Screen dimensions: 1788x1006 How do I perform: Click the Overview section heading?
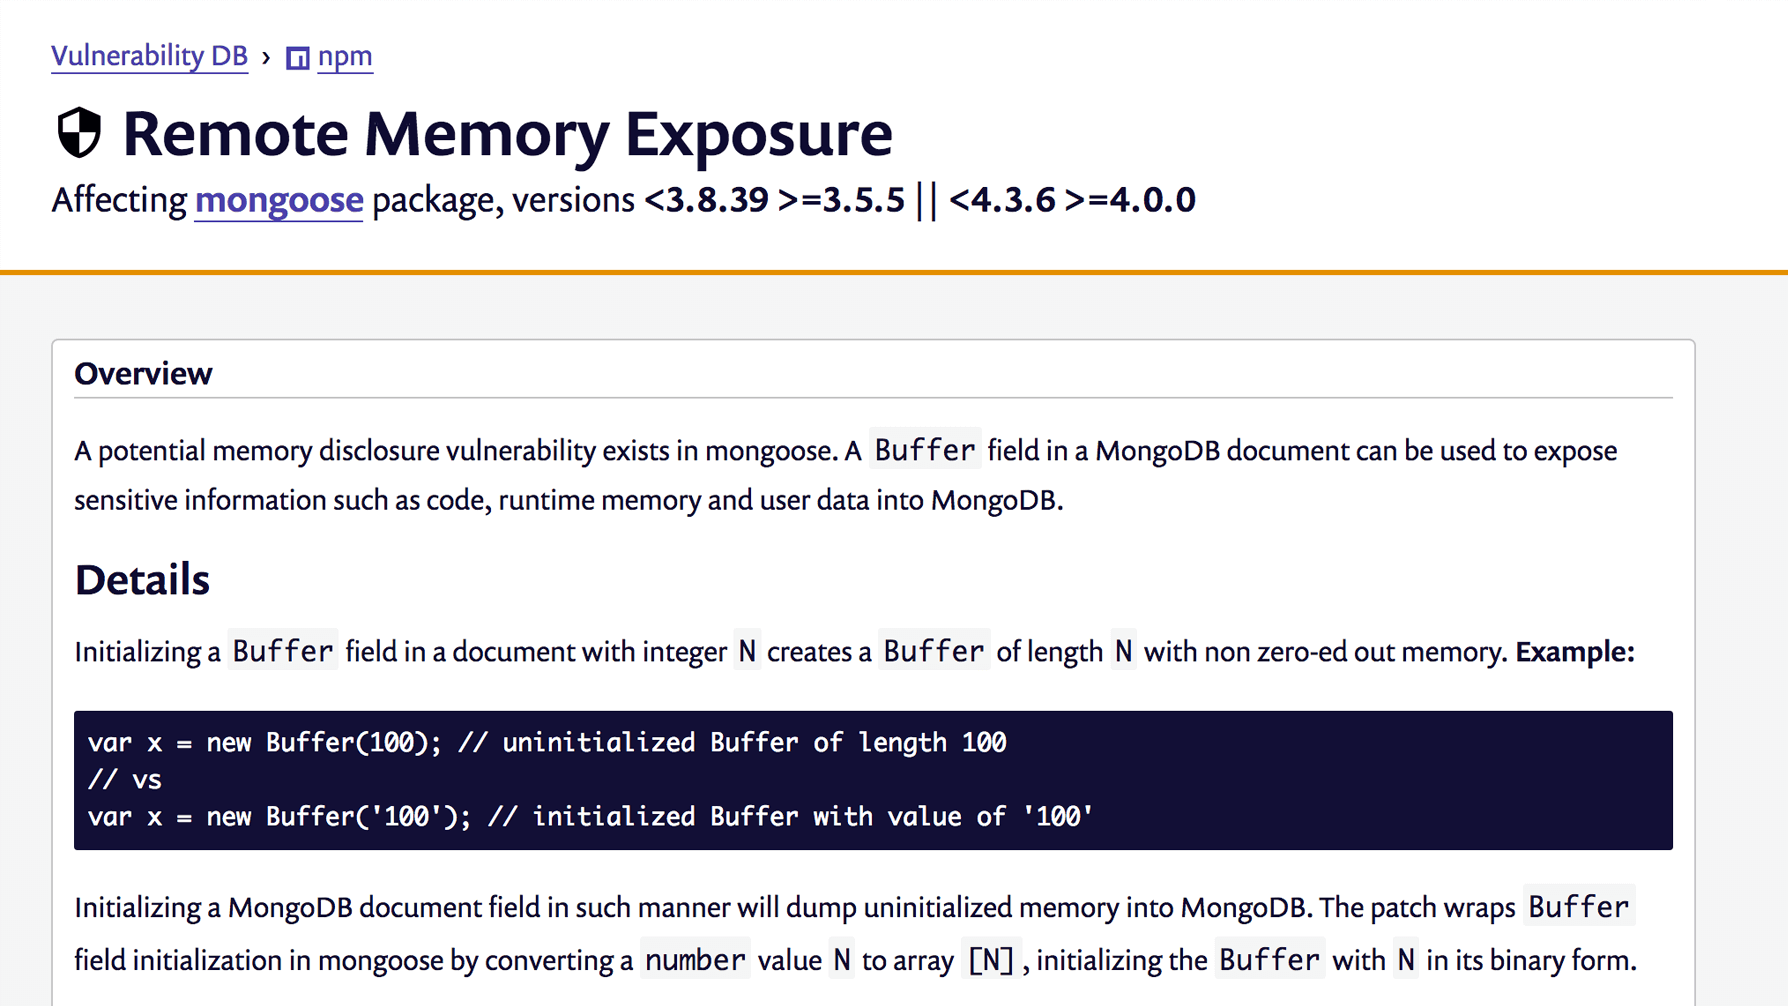point(143,373)
